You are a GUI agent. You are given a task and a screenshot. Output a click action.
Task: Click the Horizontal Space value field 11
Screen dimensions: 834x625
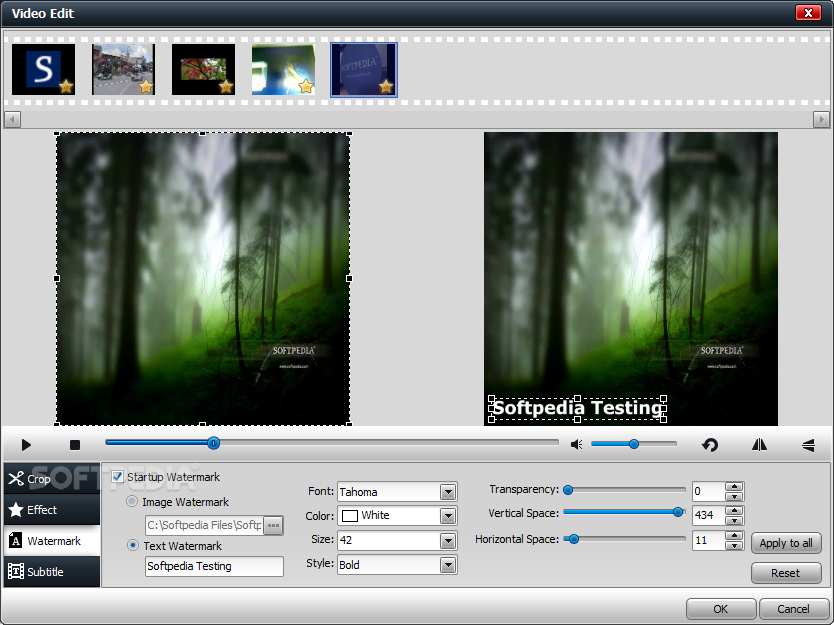click(708, 540)
